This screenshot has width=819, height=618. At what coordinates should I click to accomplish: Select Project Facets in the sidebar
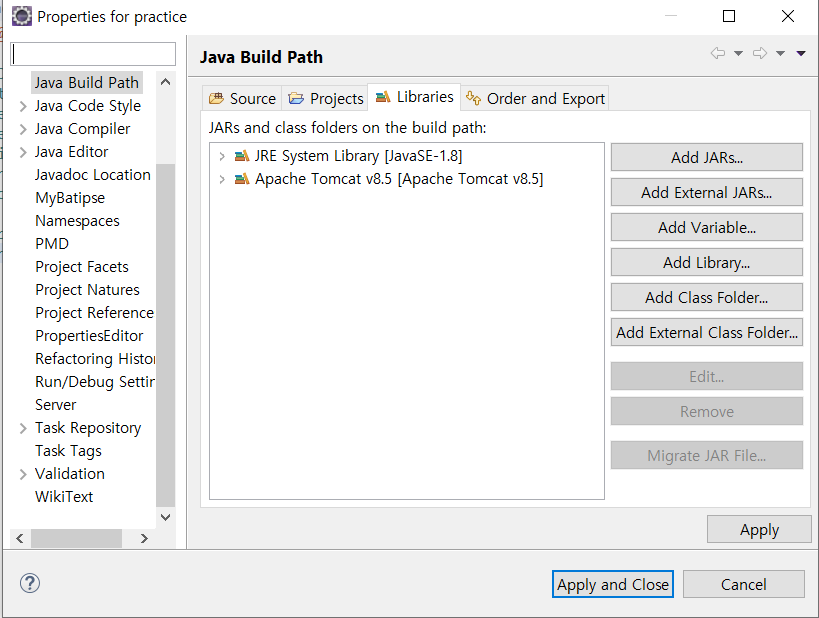pyautogui.click(x=81, y=266)
